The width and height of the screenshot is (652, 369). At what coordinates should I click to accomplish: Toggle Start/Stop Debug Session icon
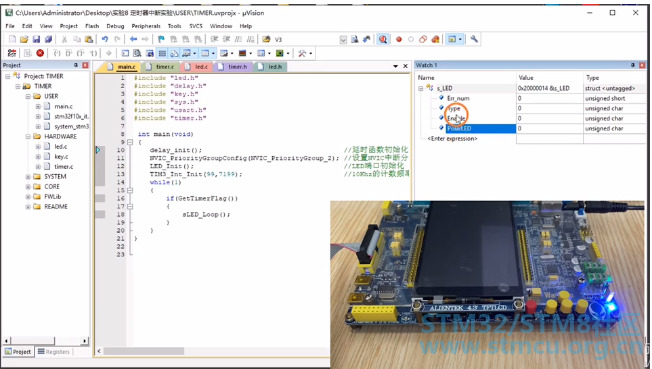[383, 39]
